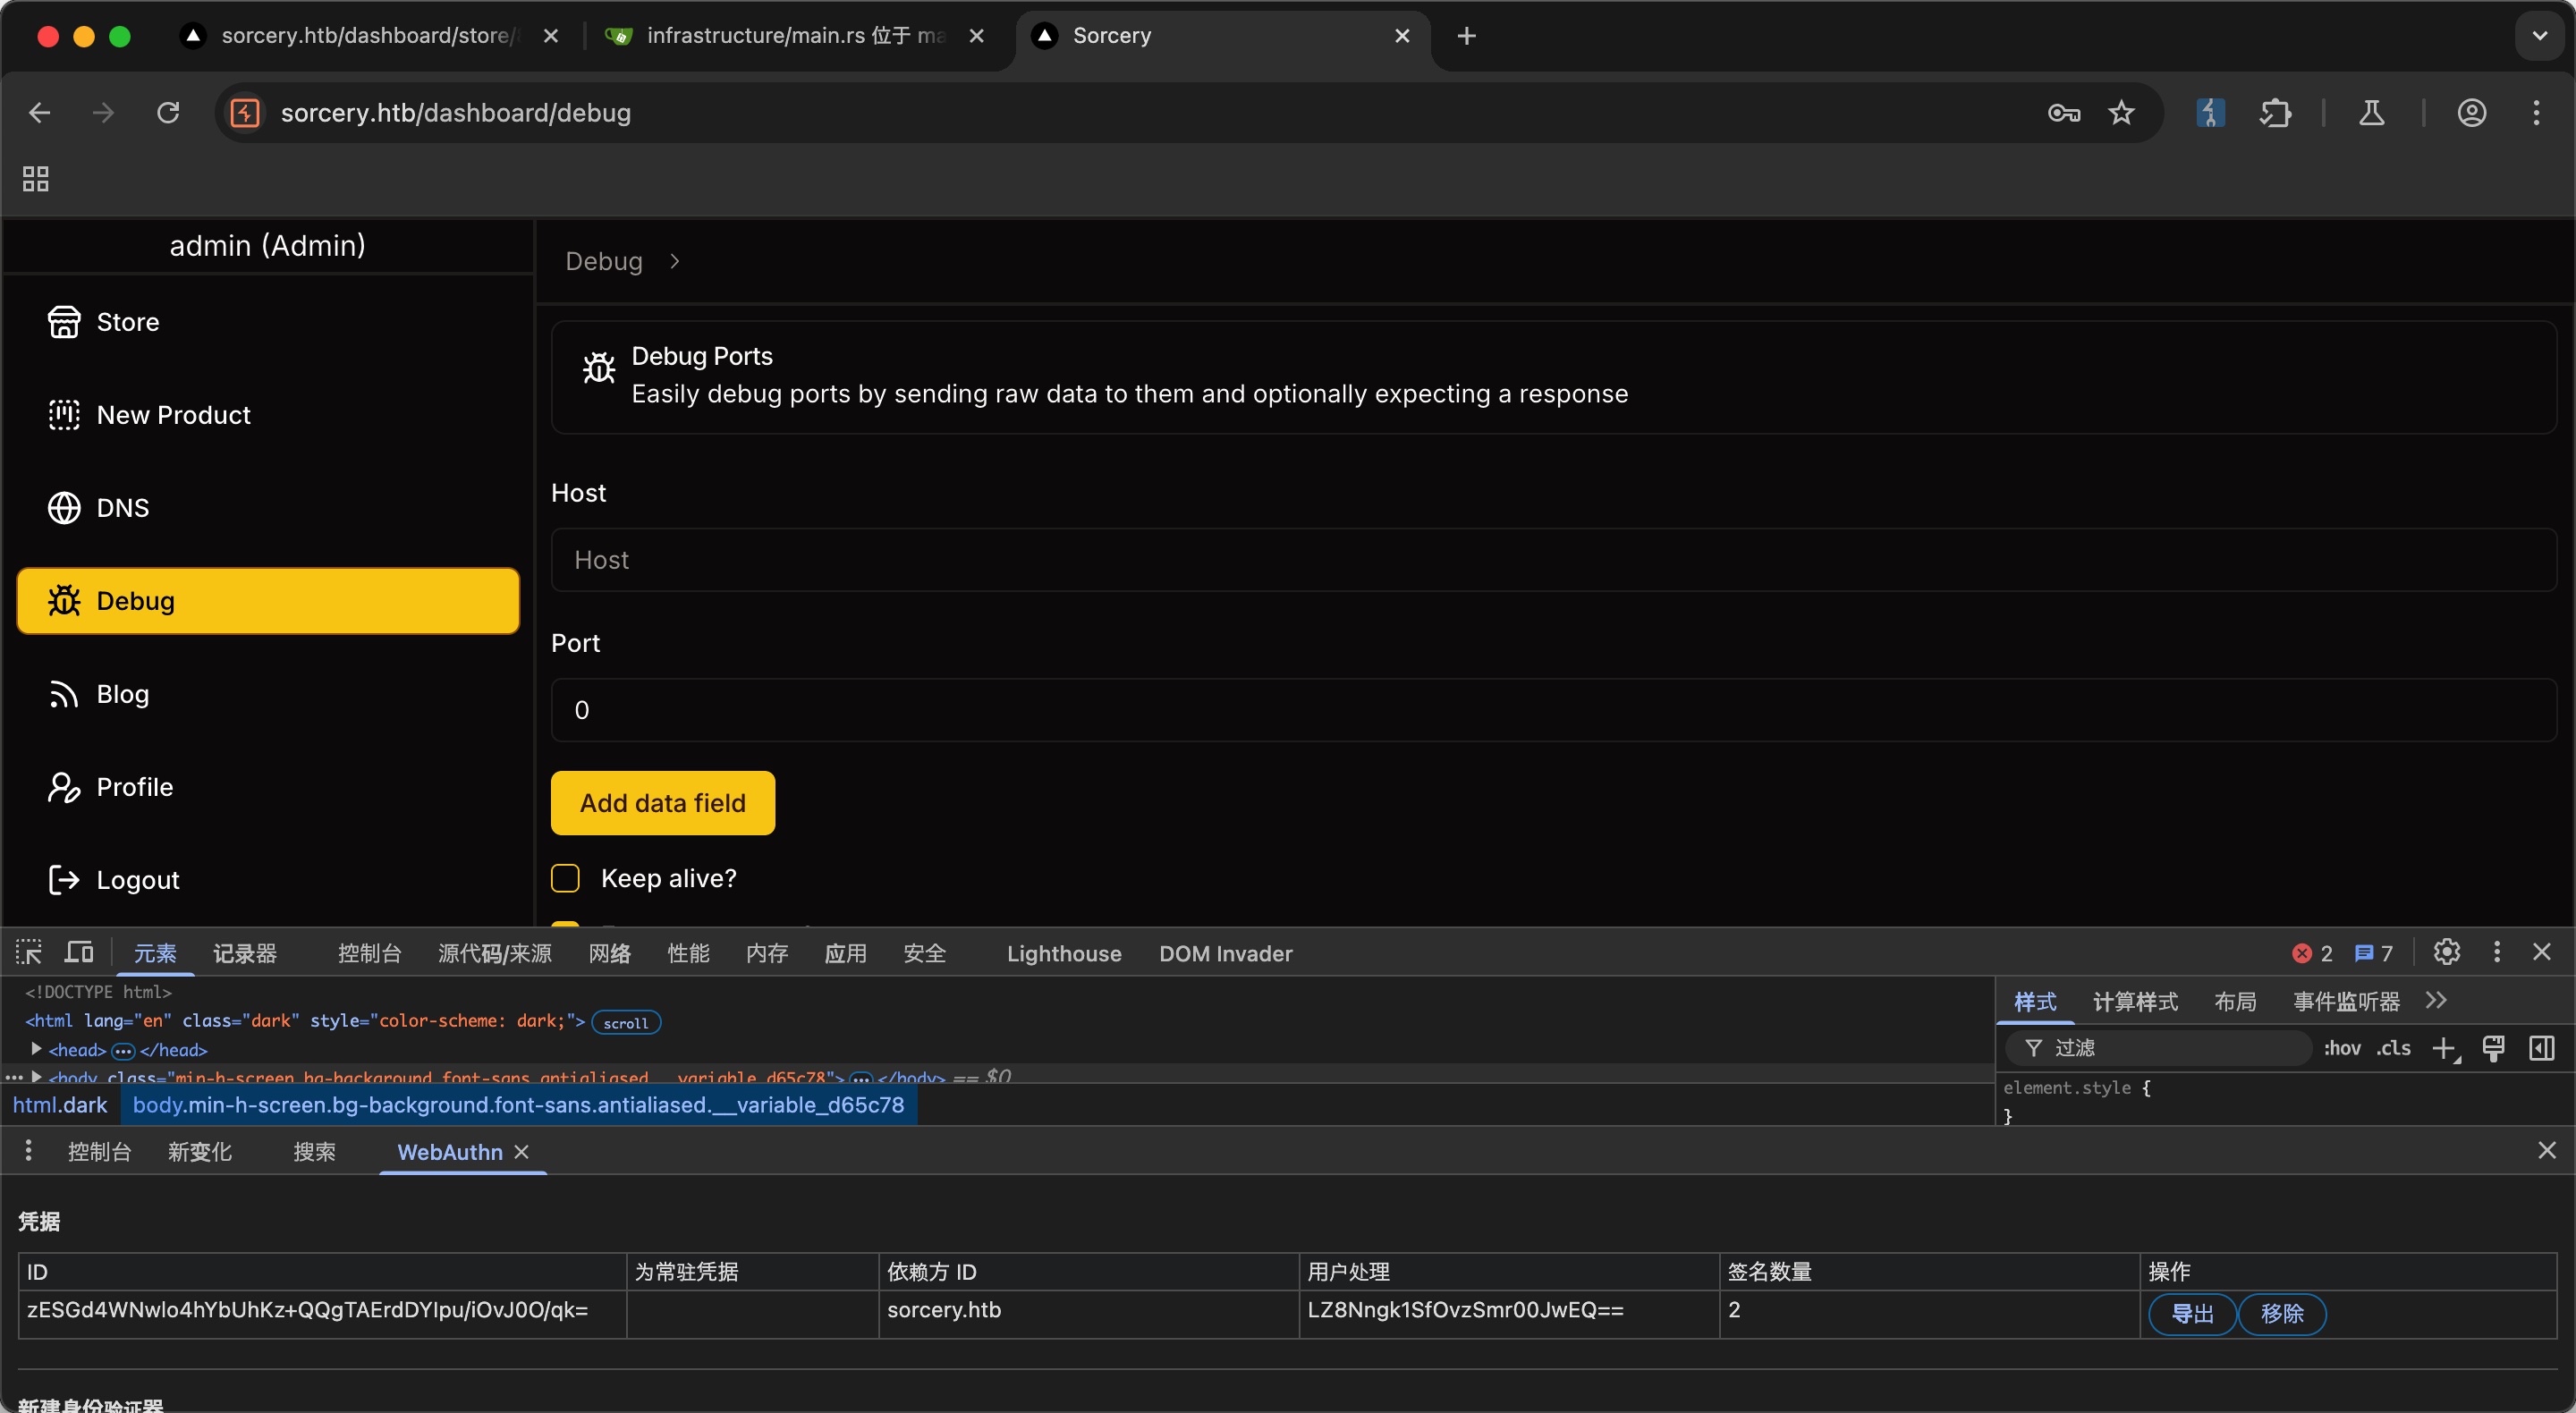Click the bookmark star icon
The image size is (2576, 1413).
tap(2121, 113)
